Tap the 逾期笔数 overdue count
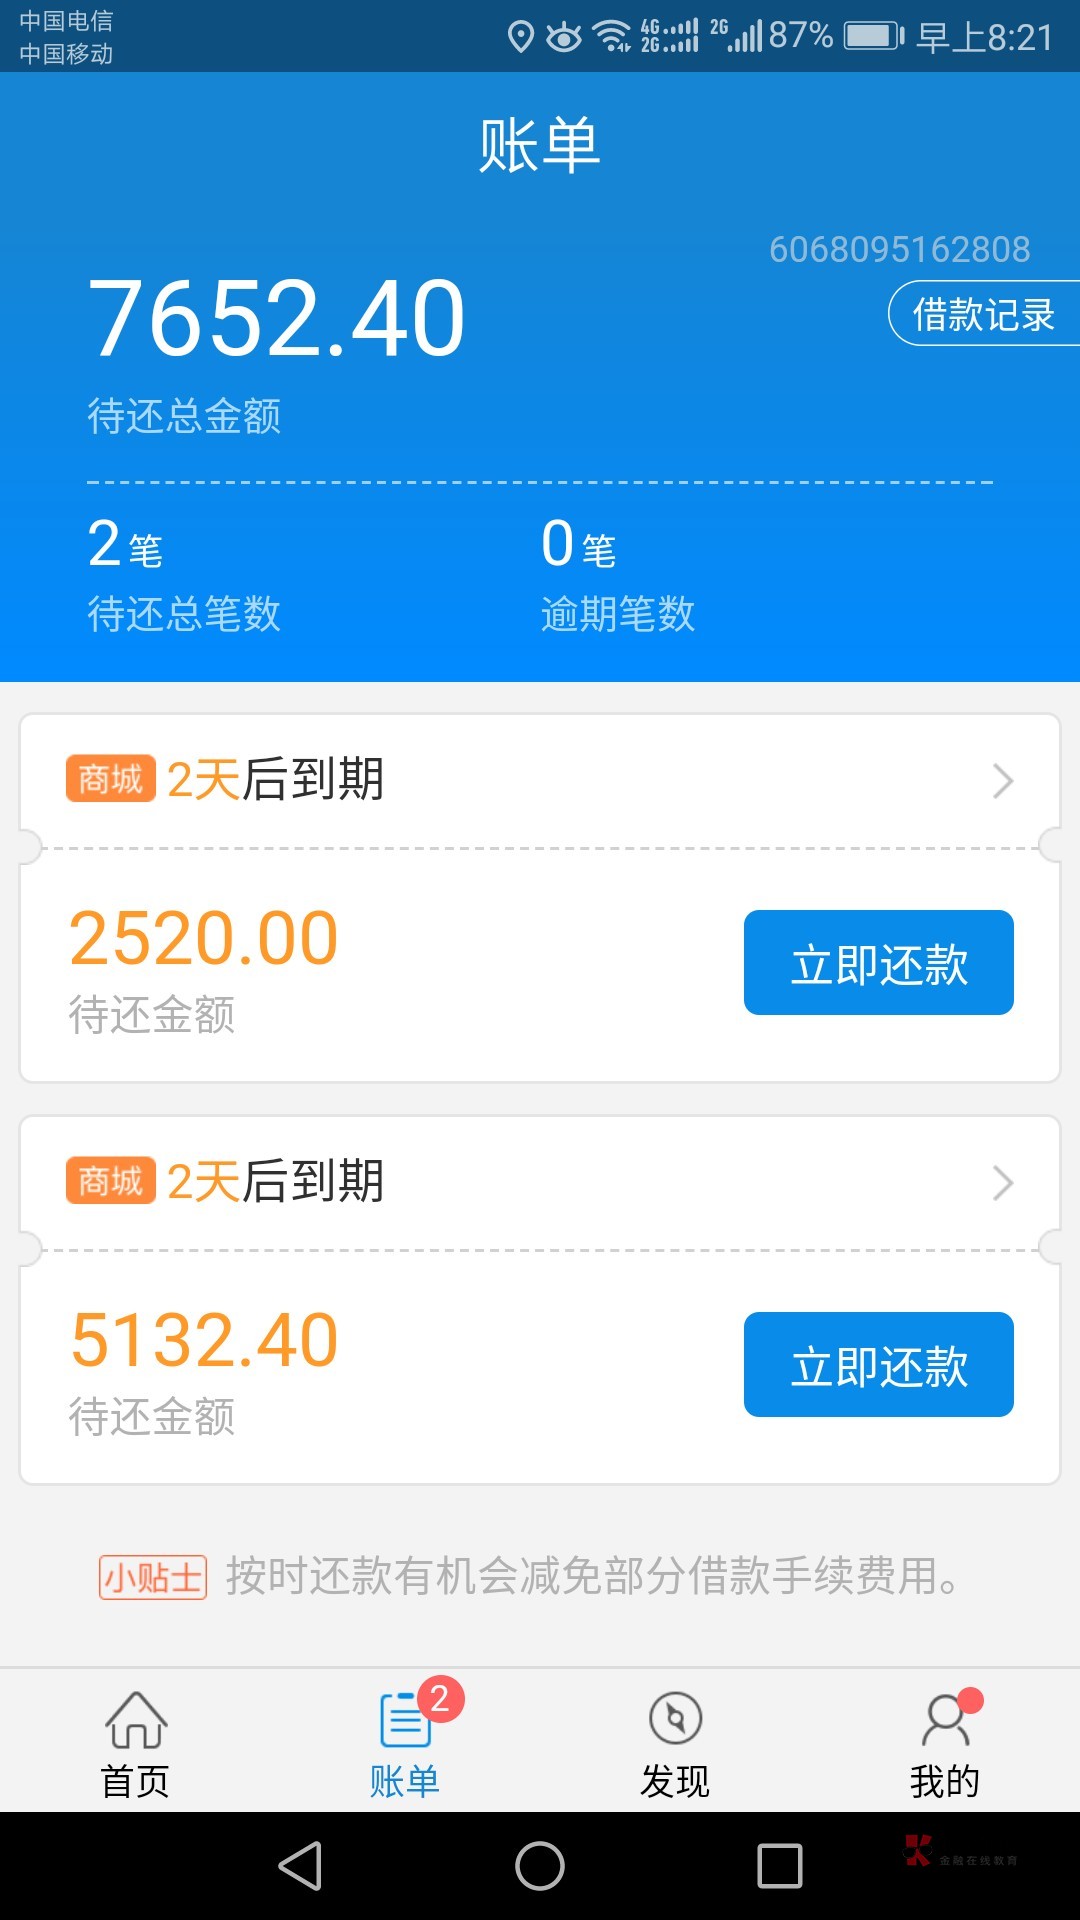Viewport: 1080px width, 1920px height. click(x=617, y=613)
